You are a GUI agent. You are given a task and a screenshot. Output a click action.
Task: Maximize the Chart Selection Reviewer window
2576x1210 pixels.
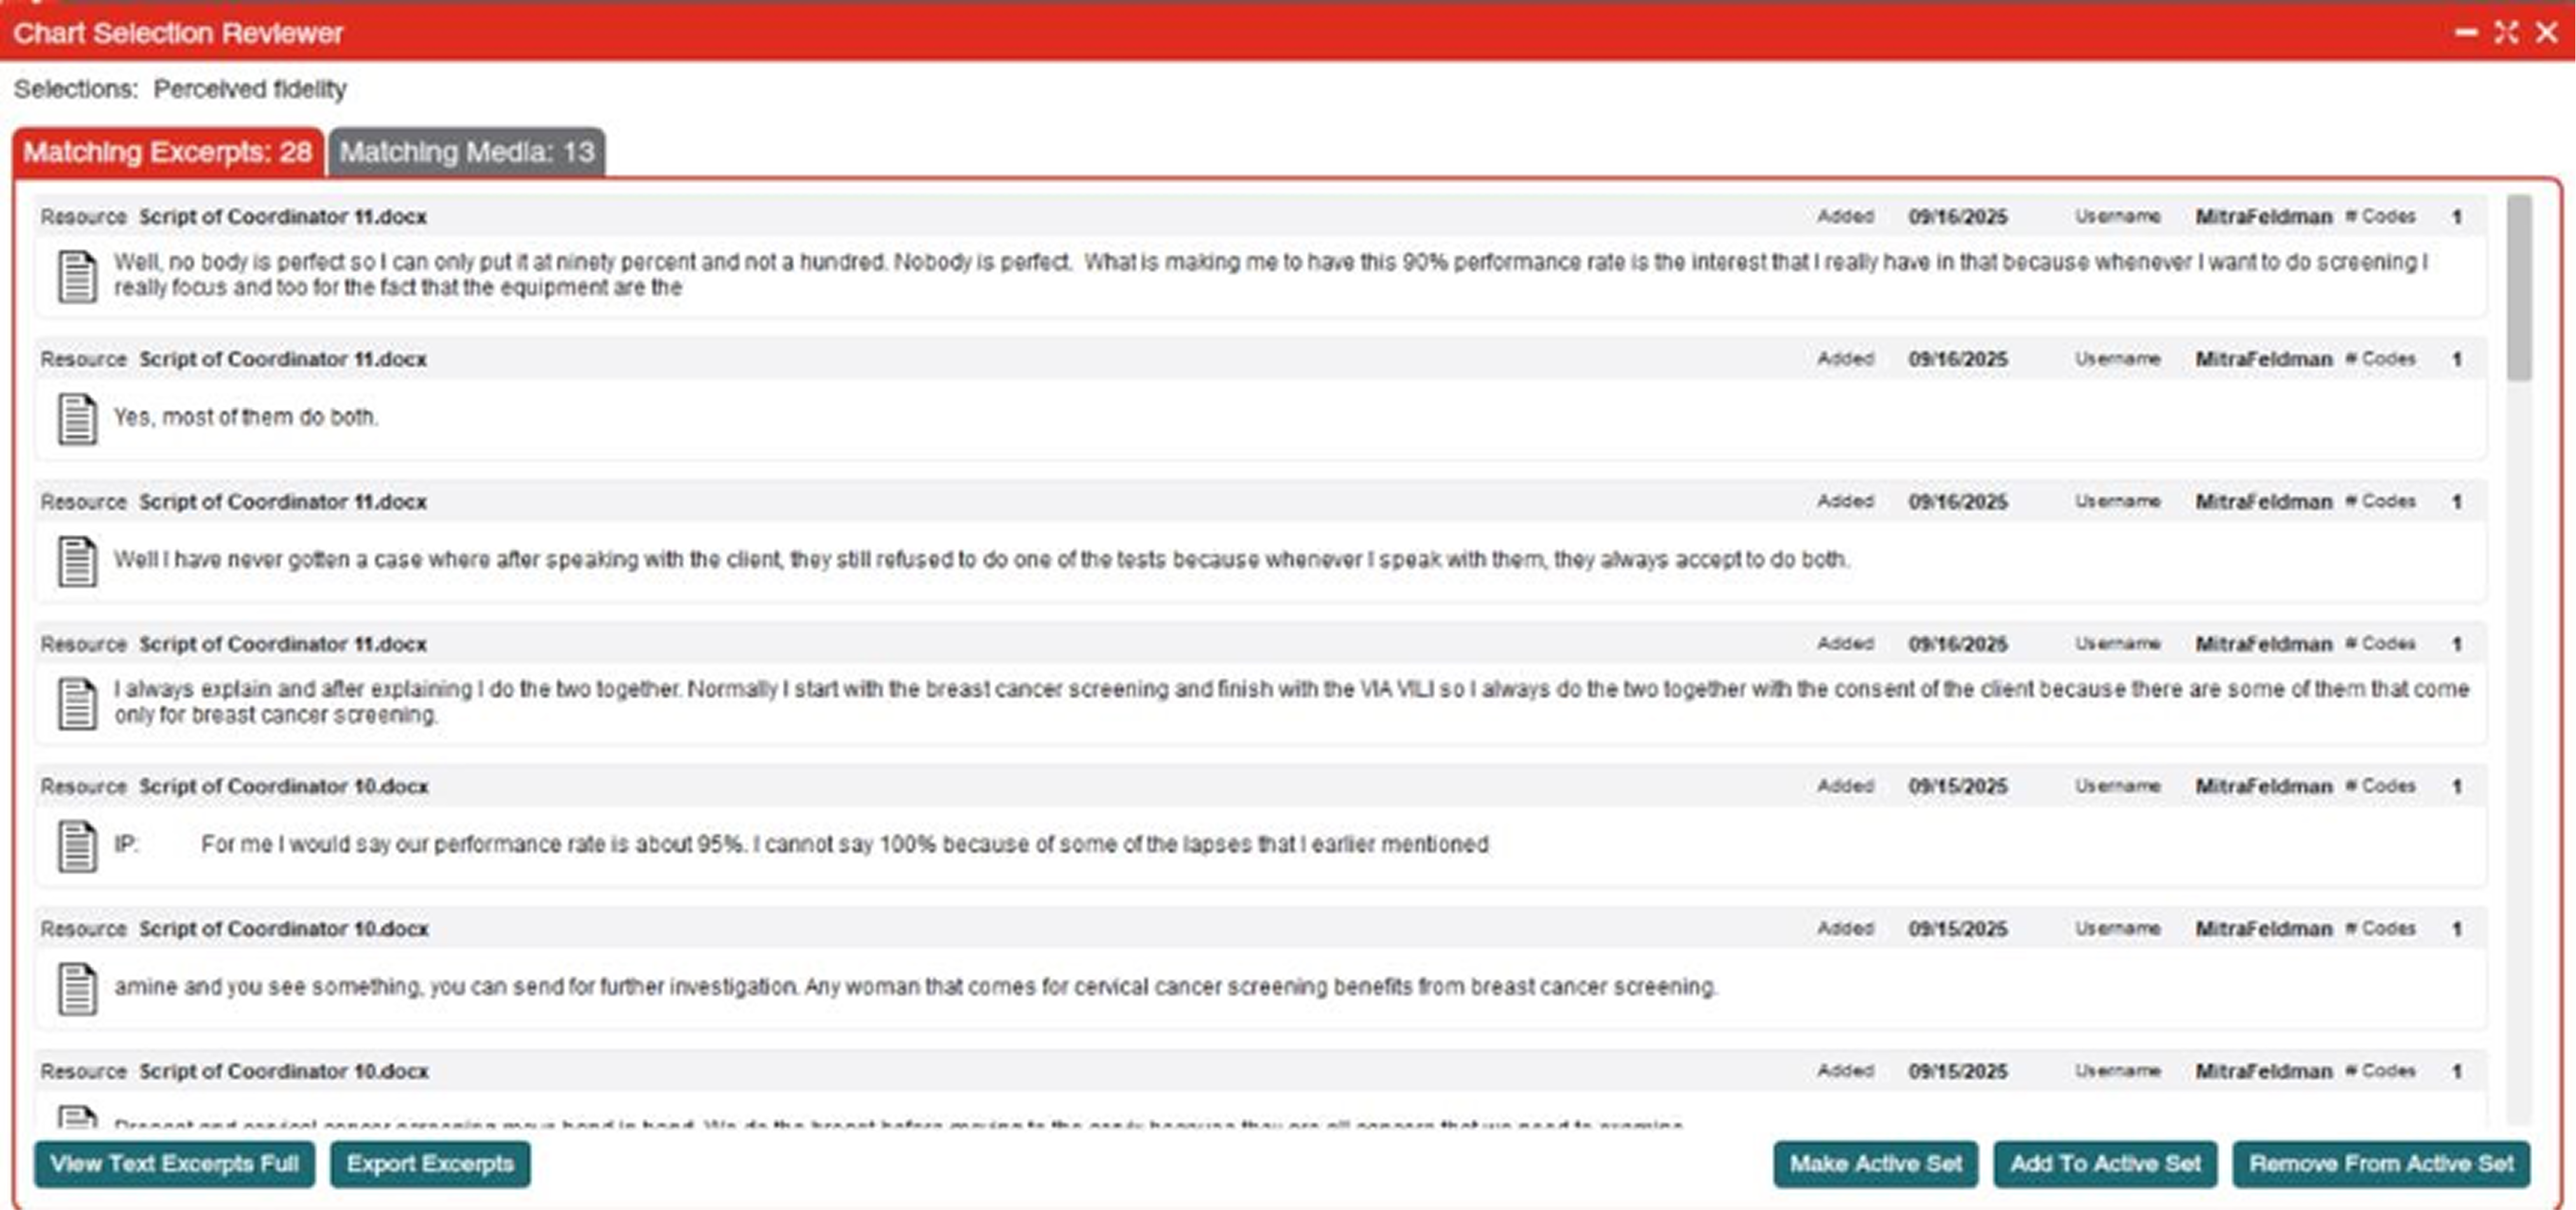point(2505,32)
